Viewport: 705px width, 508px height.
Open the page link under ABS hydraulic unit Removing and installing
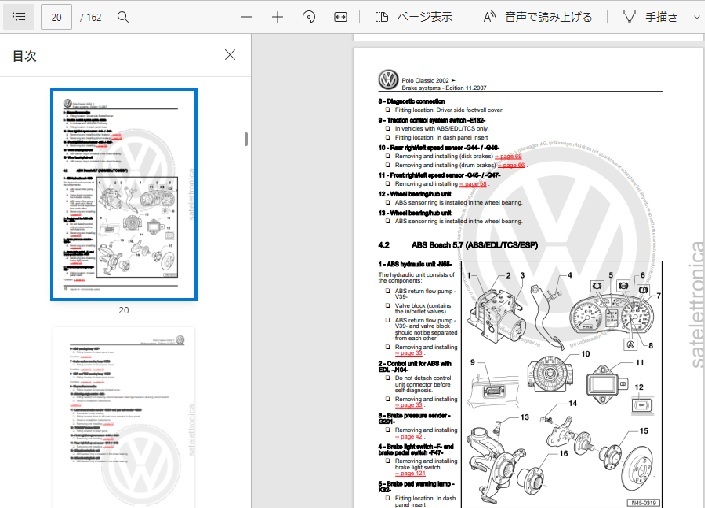409,353
